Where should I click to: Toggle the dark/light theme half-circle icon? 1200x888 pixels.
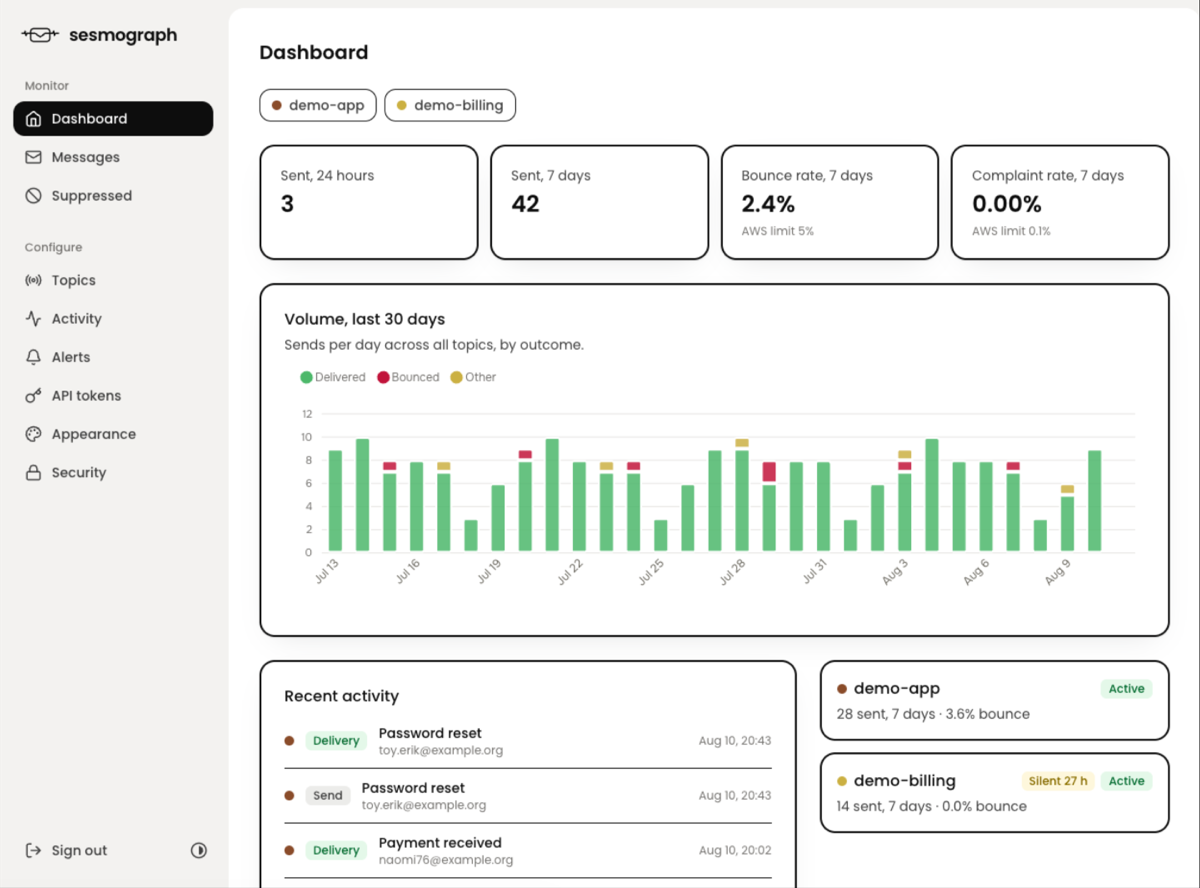(199, 851)
